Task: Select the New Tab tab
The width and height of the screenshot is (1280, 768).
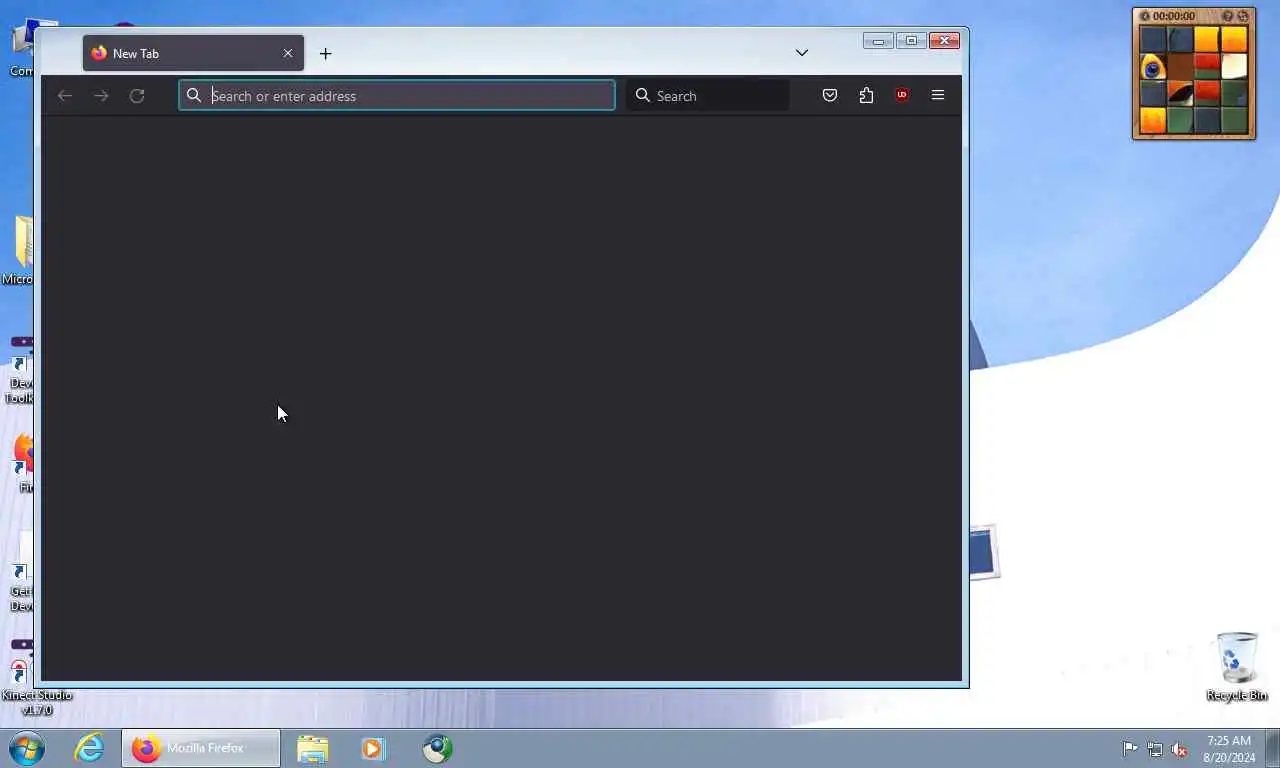Action: click(x=193, y=53)
